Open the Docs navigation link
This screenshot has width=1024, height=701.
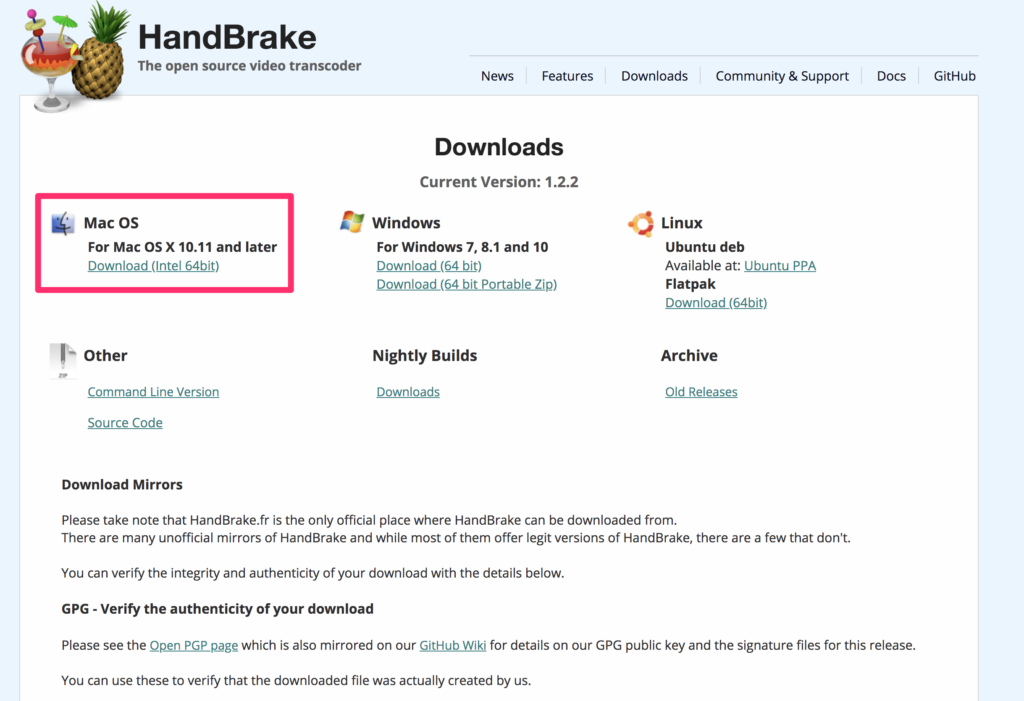pos(891,76)
